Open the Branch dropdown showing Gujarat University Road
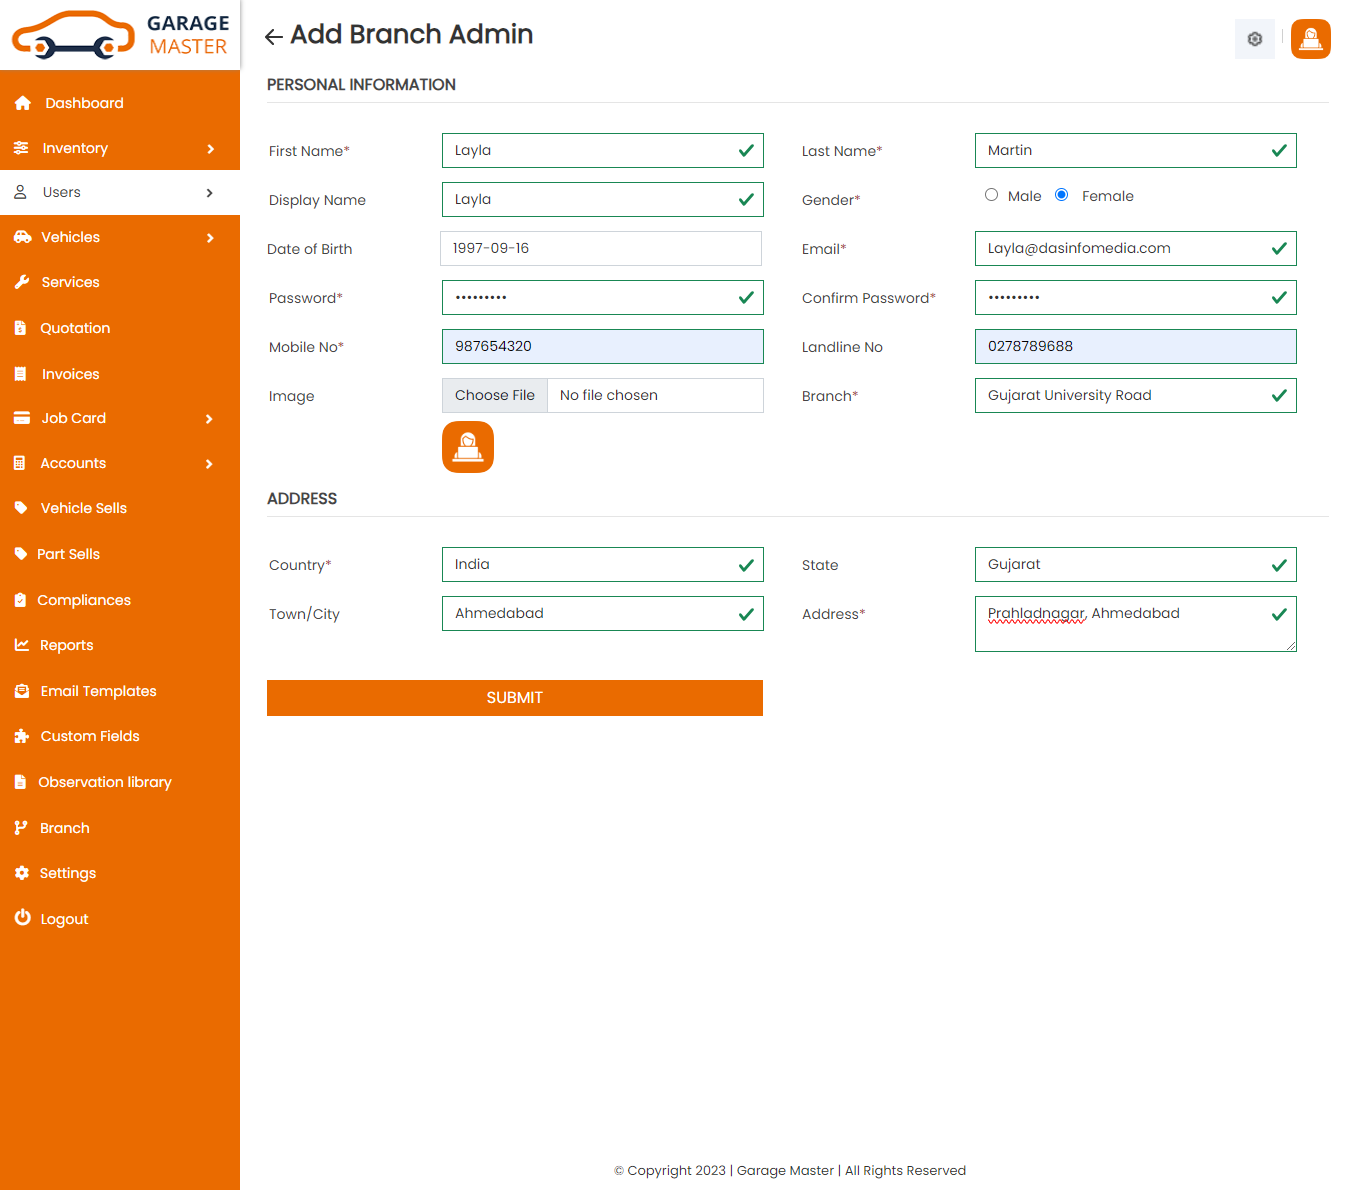The height and width of the screenshot is (1190, 1366). [x=1135, y=396]
